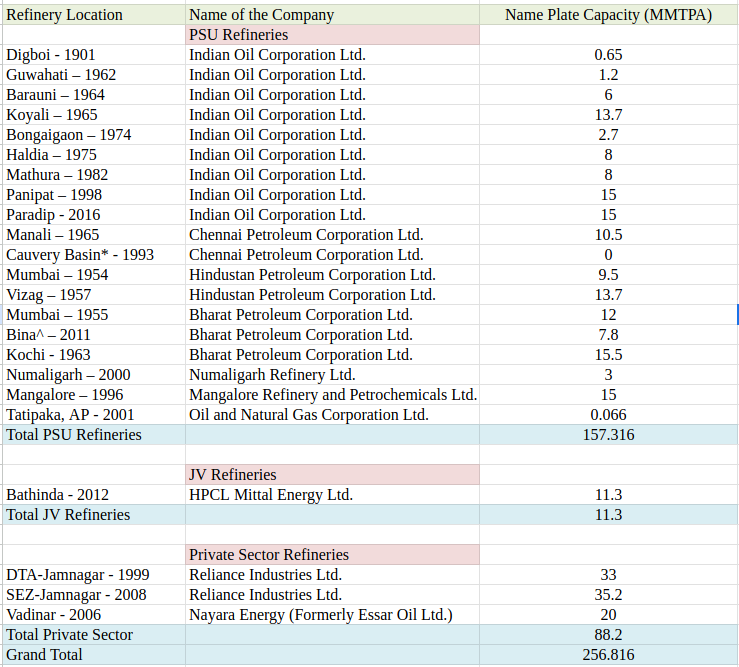Click the 'Mumbai – 1955' cell
This screenshot has height=667, width=739.
coord(94,315)
